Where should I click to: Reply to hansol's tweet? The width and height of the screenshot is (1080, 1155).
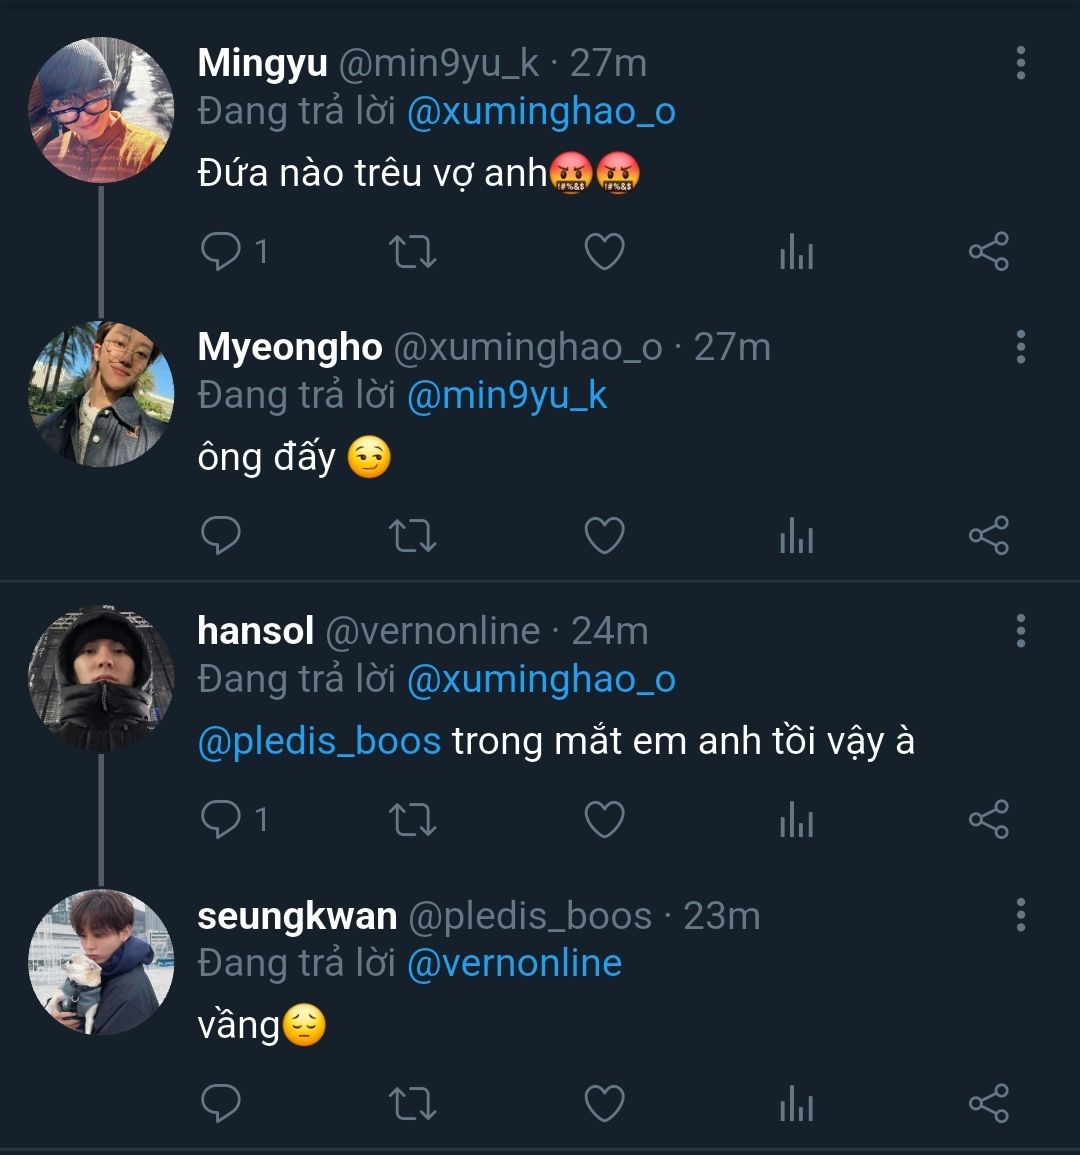coord(221,820)
